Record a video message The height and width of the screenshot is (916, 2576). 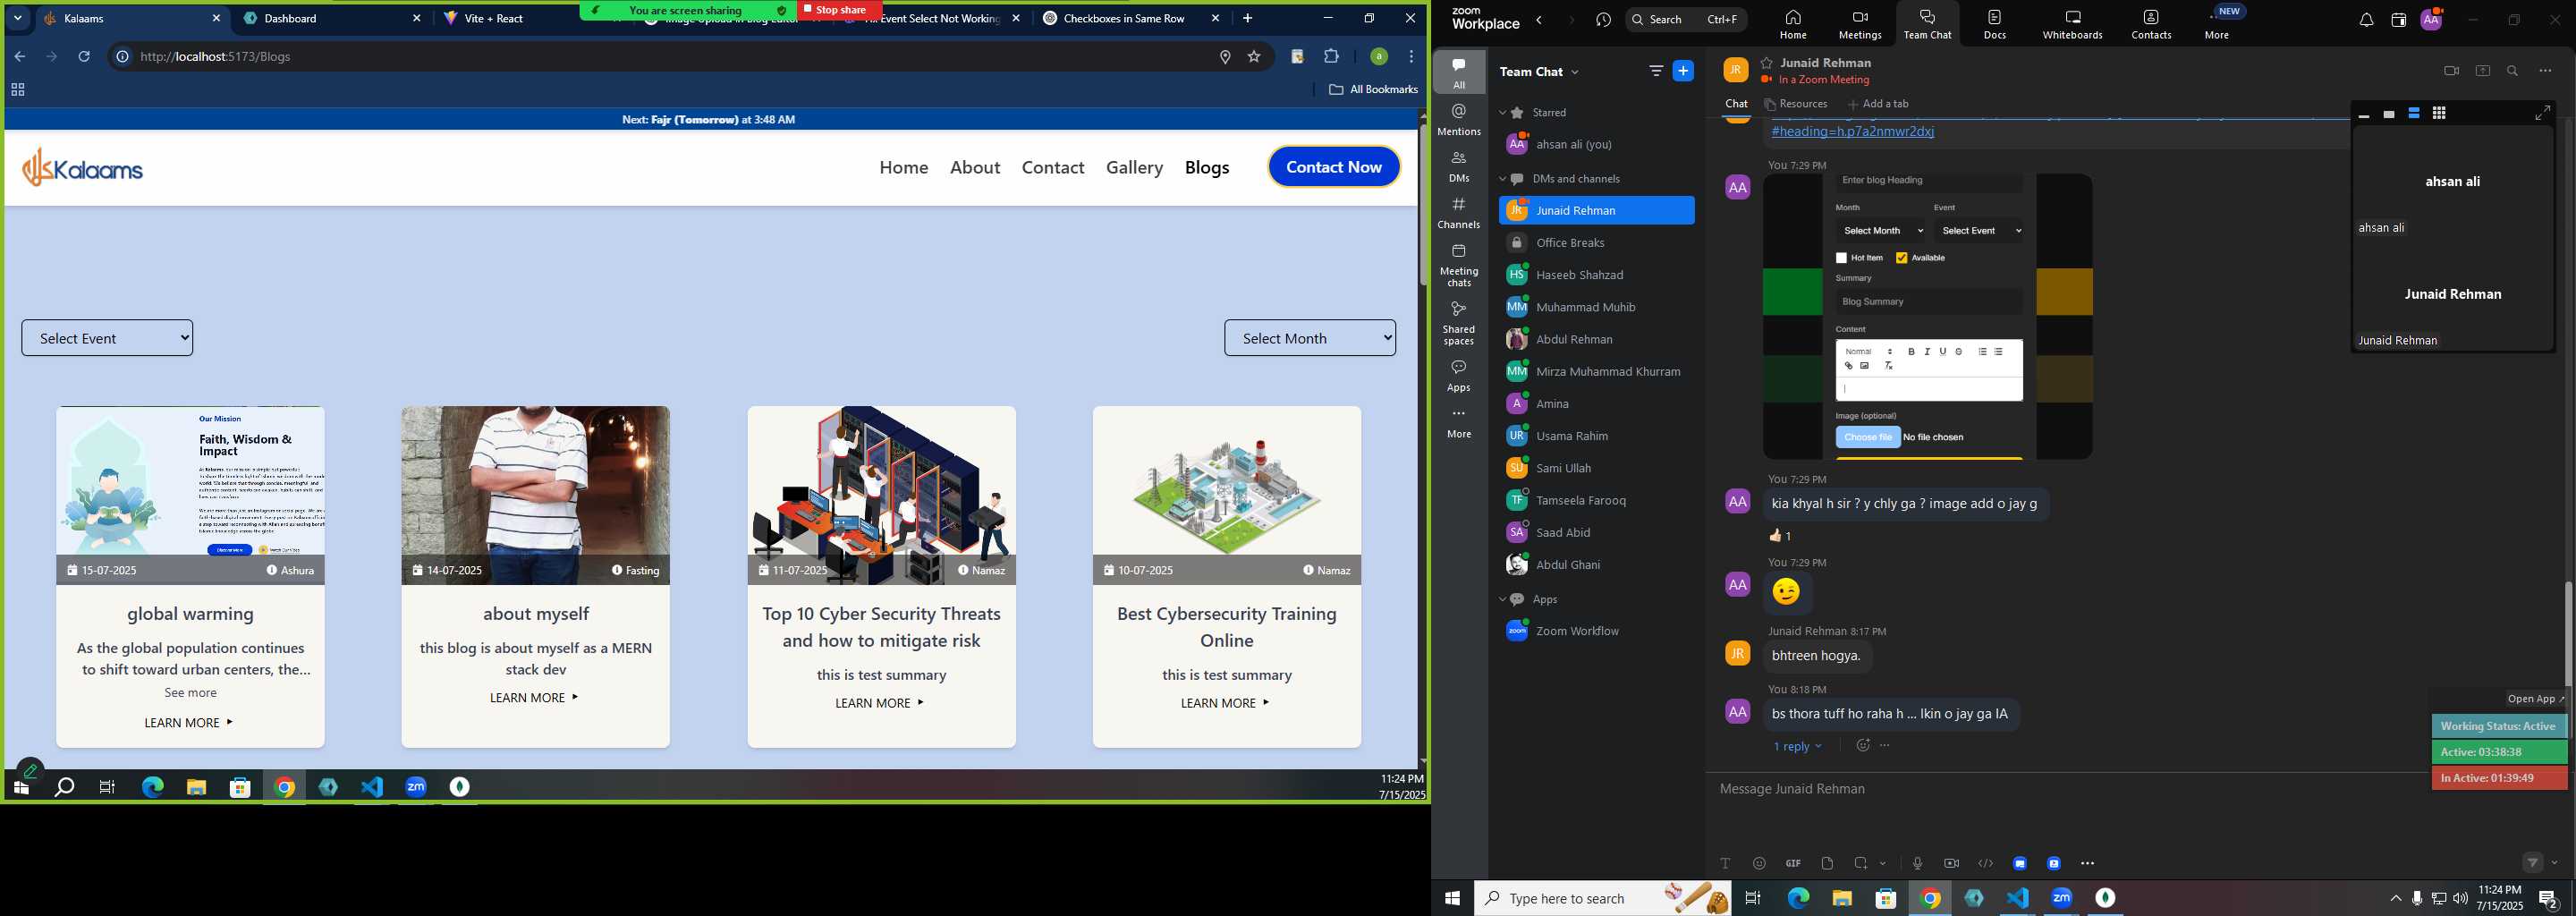pos(1951,863)
